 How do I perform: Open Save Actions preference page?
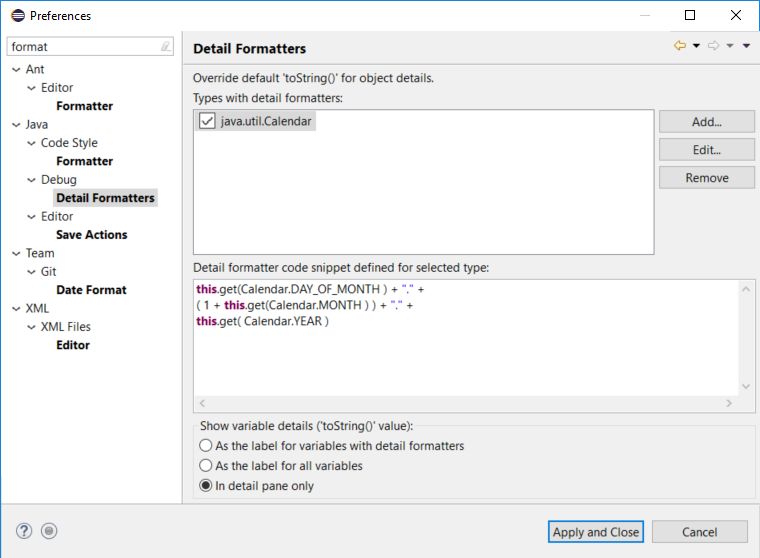pos(91,235)
